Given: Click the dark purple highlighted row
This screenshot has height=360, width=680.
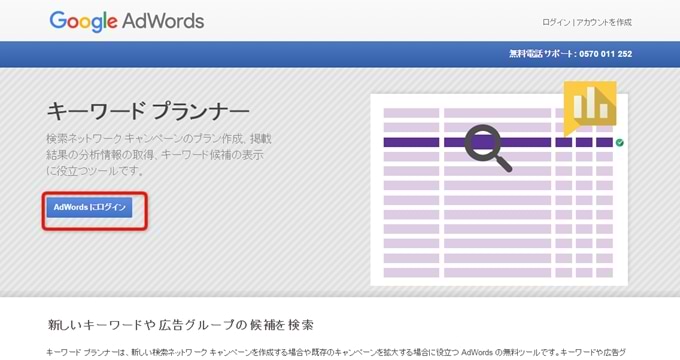Looking at the screenshot, I should pos(498,142).
